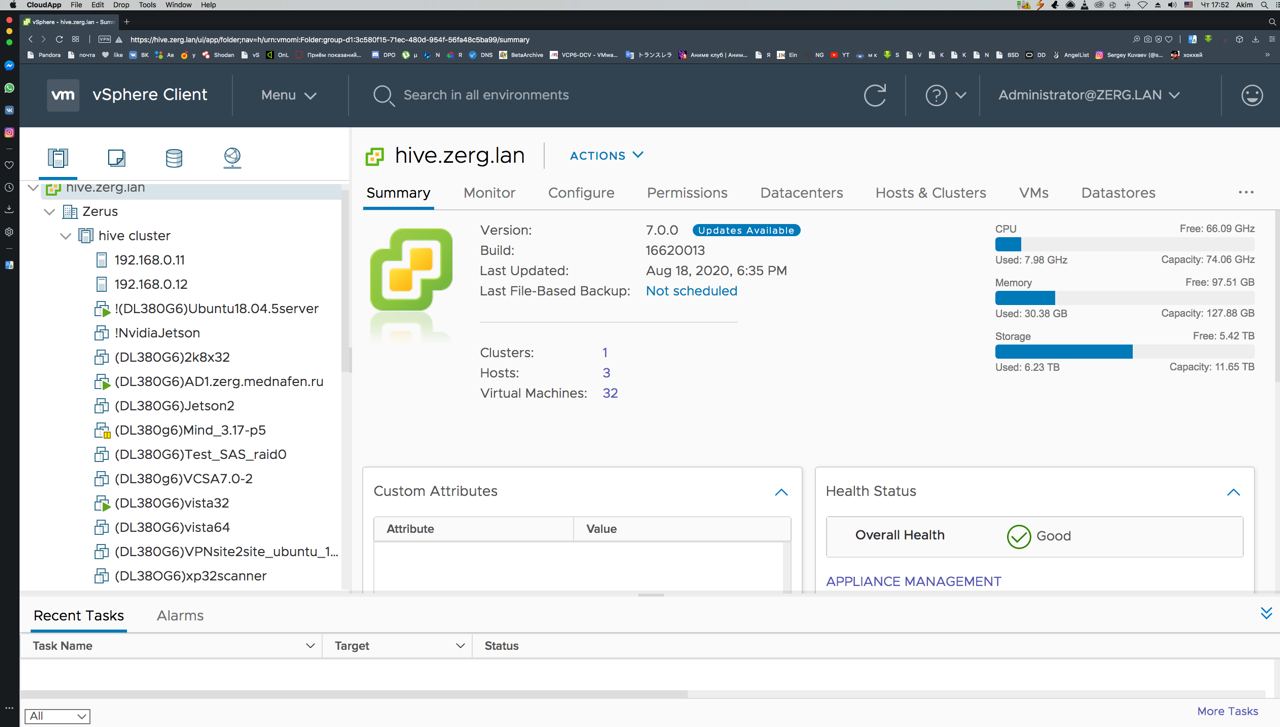1280x727 pixels.
Task: Click the cluster icon next to hive cluster
Action: click(x=86, y=236)
